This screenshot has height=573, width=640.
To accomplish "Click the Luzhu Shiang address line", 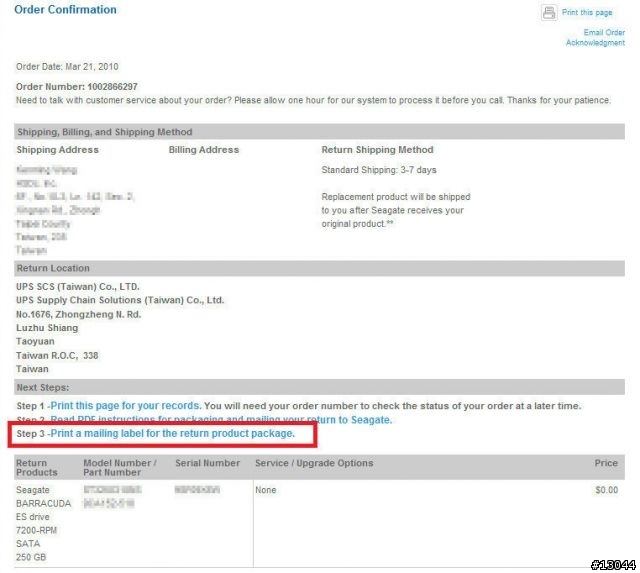I will [47, 328].
